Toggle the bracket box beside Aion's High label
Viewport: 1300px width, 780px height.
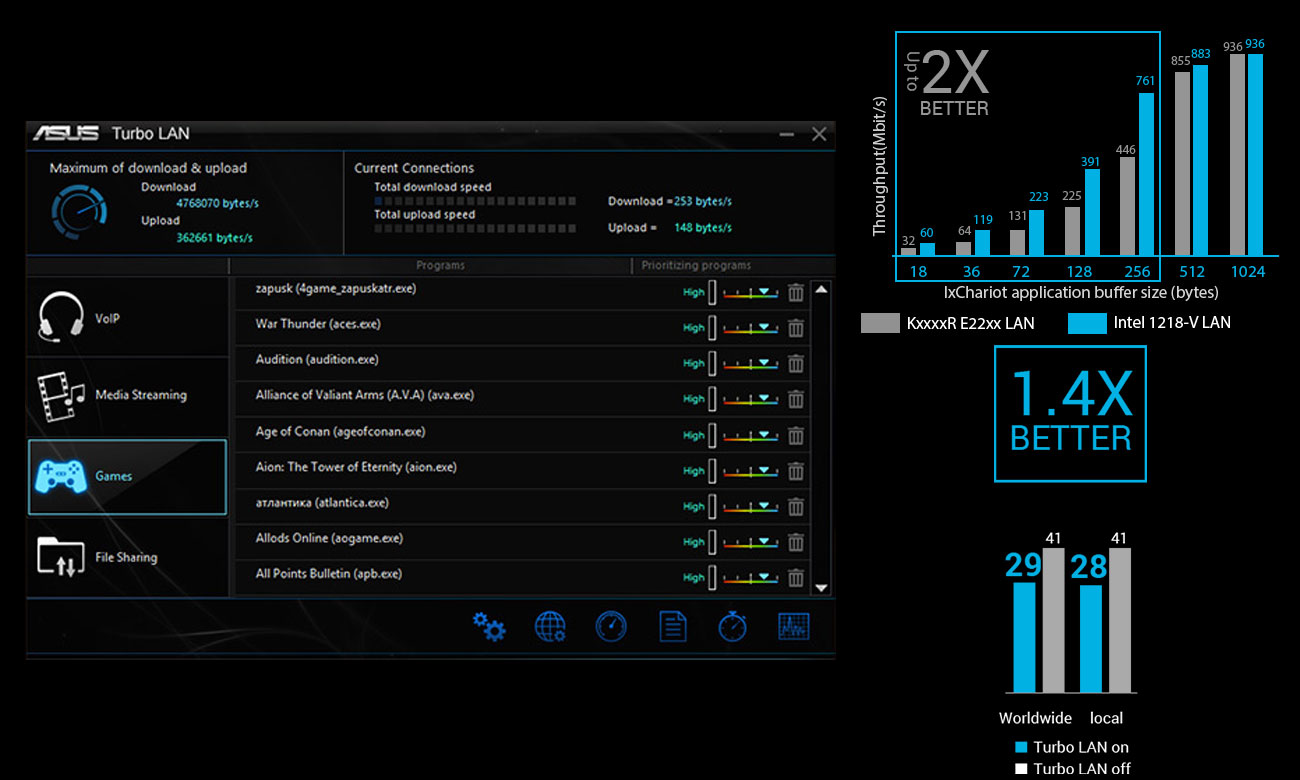click(x=713, y=471)
